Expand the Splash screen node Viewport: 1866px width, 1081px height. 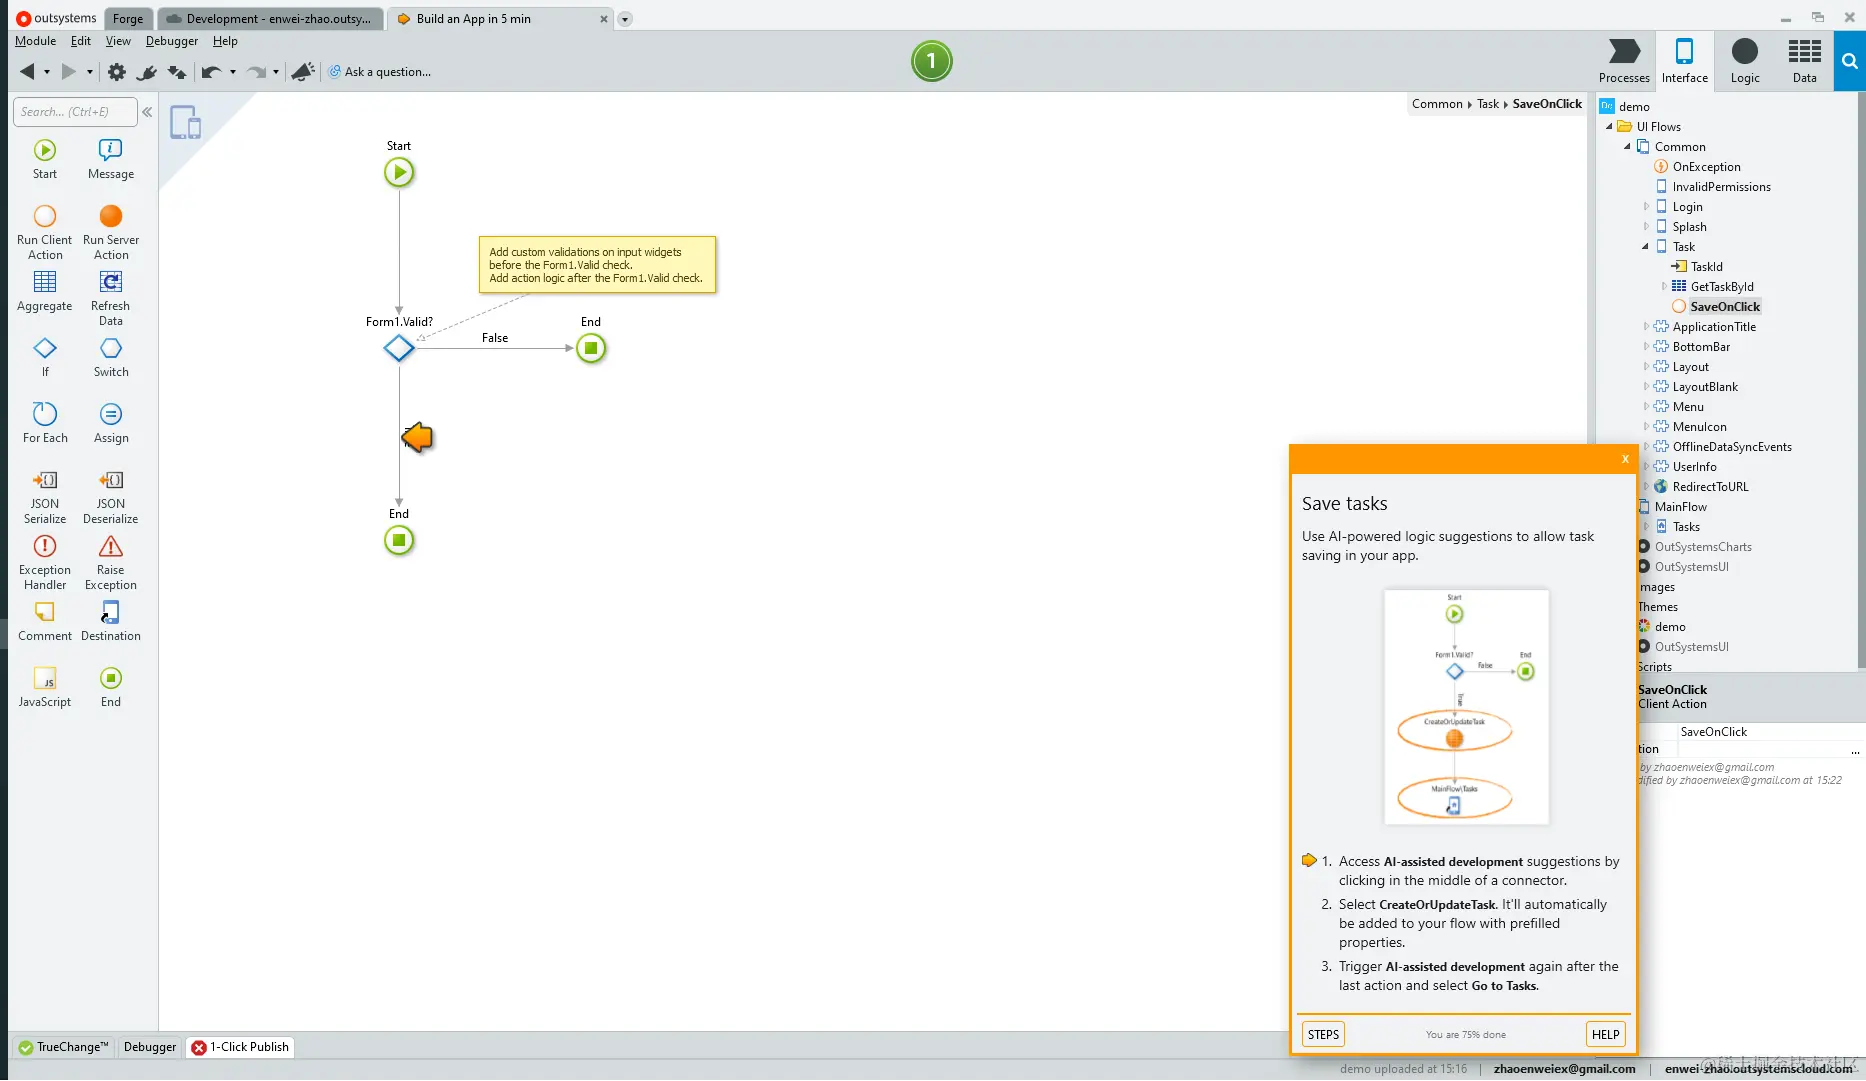pyautogui.click(x=1646, y=227)
